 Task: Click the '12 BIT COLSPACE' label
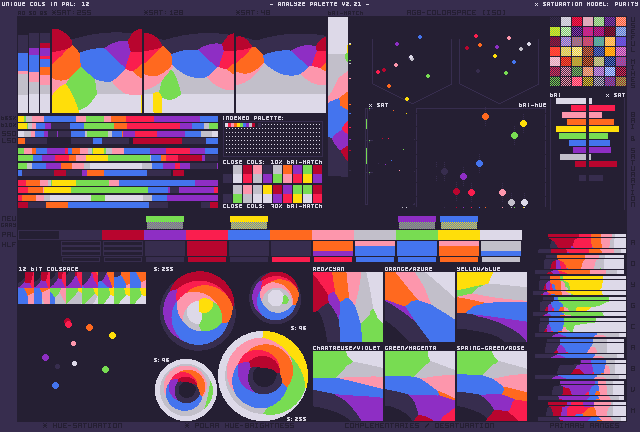48,269
